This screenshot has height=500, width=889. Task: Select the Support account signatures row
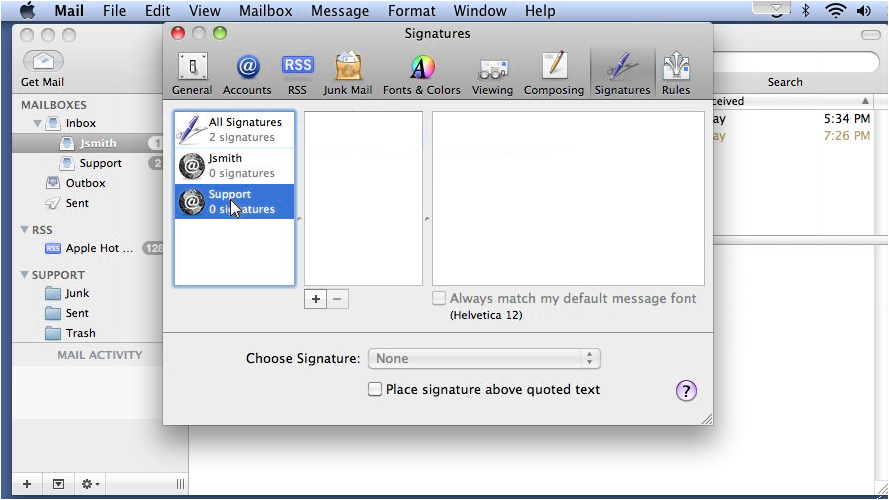[234, 201]
